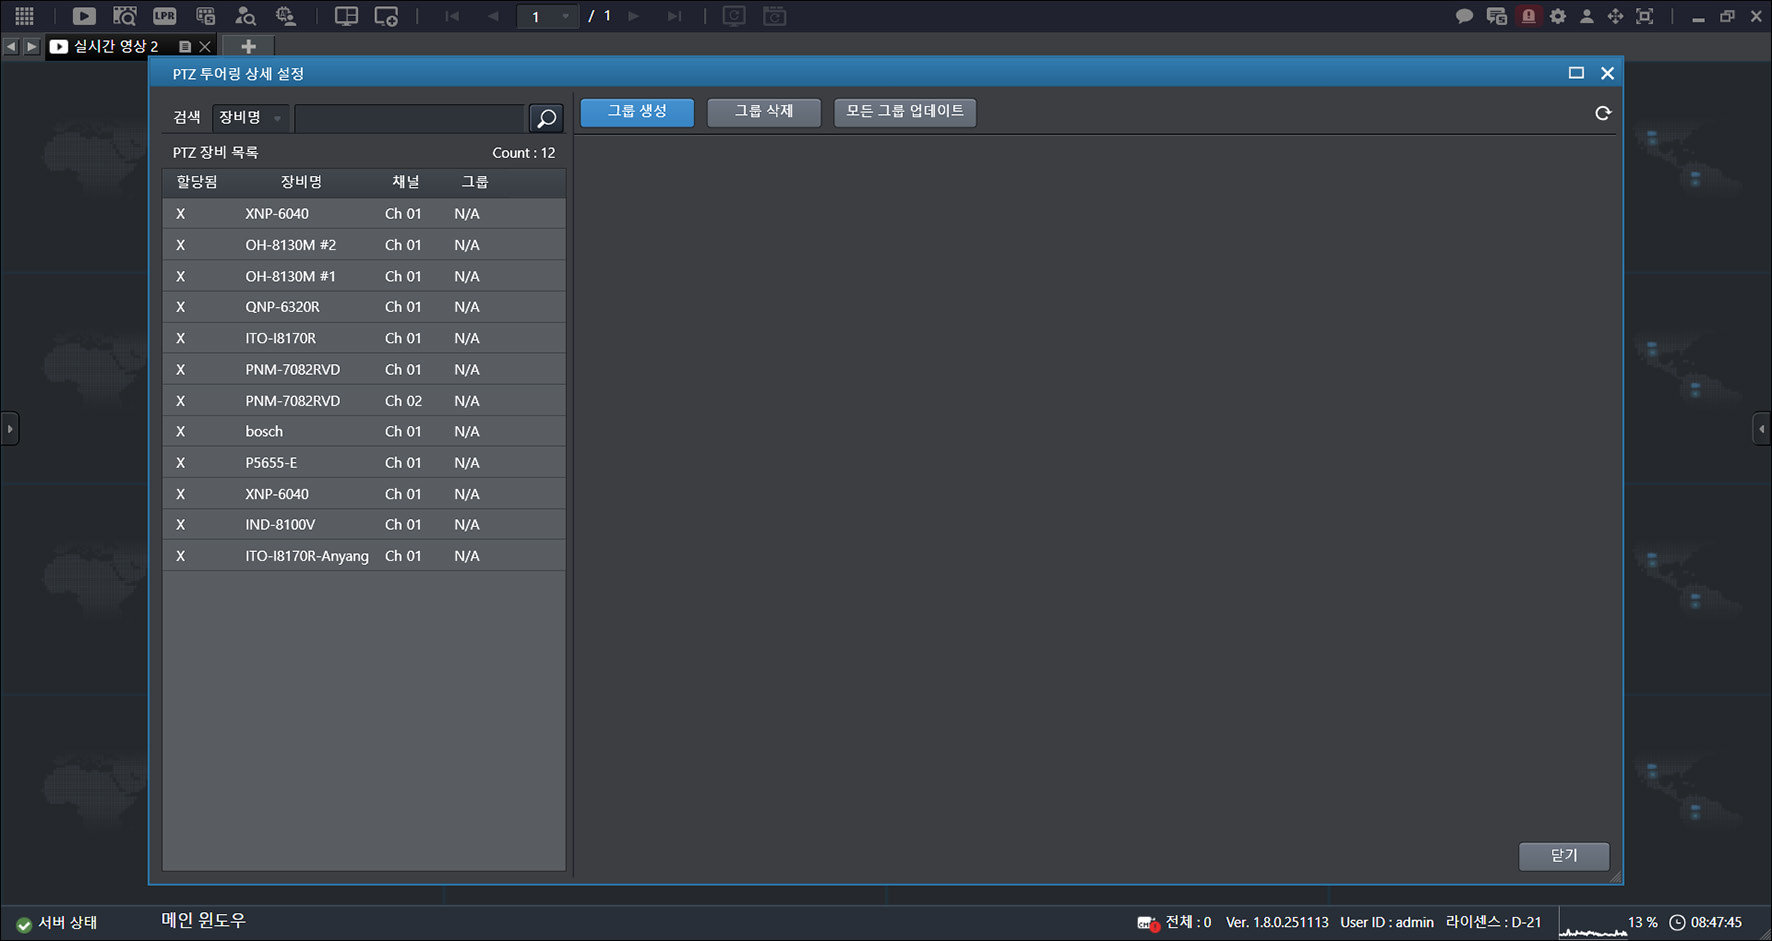This screenshot has height=941, width=1772.
Task: Open the LPR toolbar icon
Action: point(165,16)
